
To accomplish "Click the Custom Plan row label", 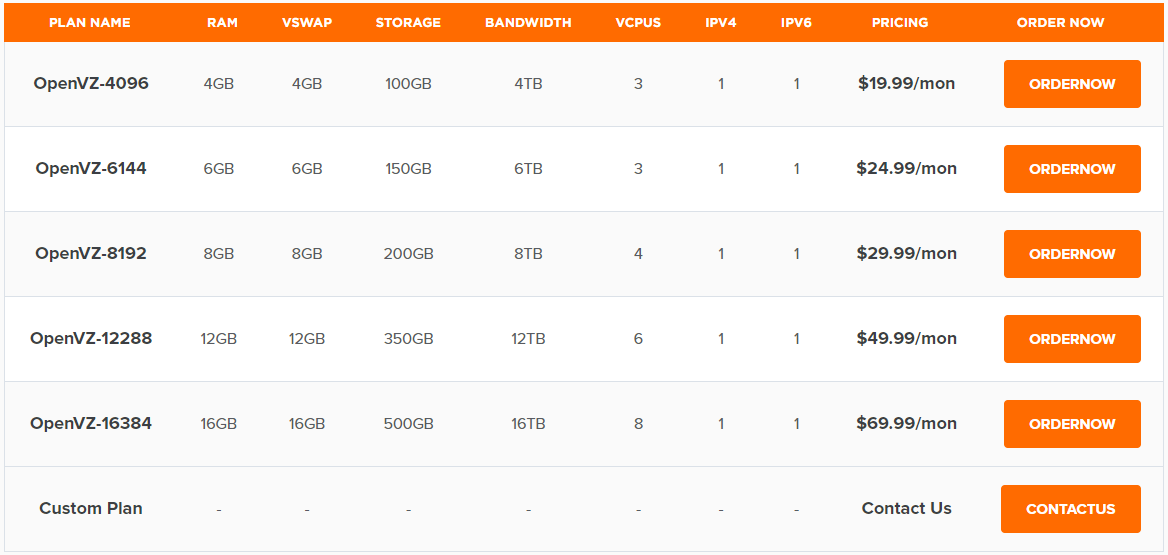I will (x=91, y=508).
